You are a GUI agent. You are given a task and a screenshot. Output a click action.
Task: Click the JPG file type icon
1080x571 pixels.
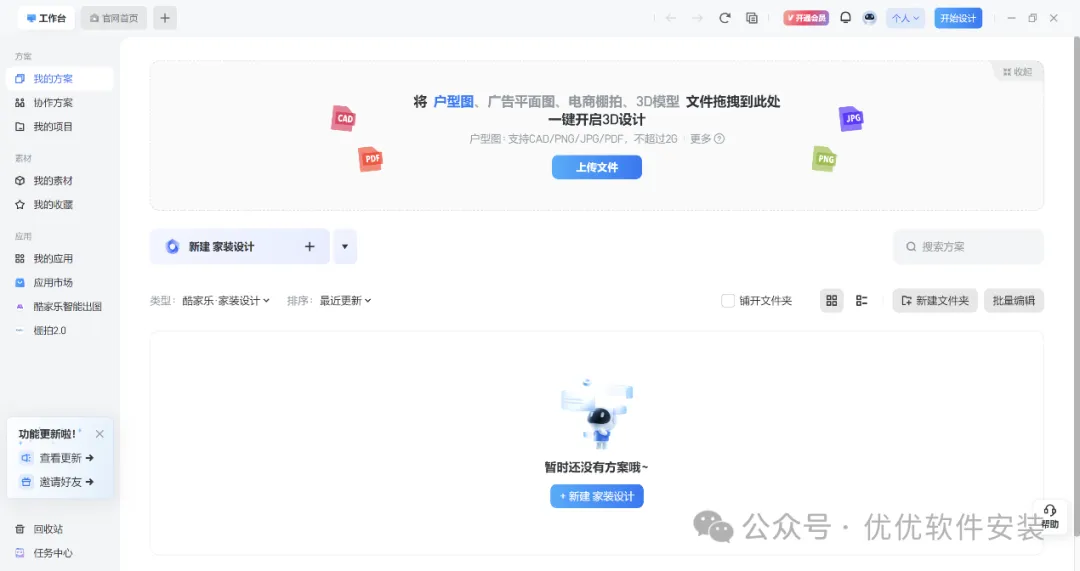coord(851,118)
